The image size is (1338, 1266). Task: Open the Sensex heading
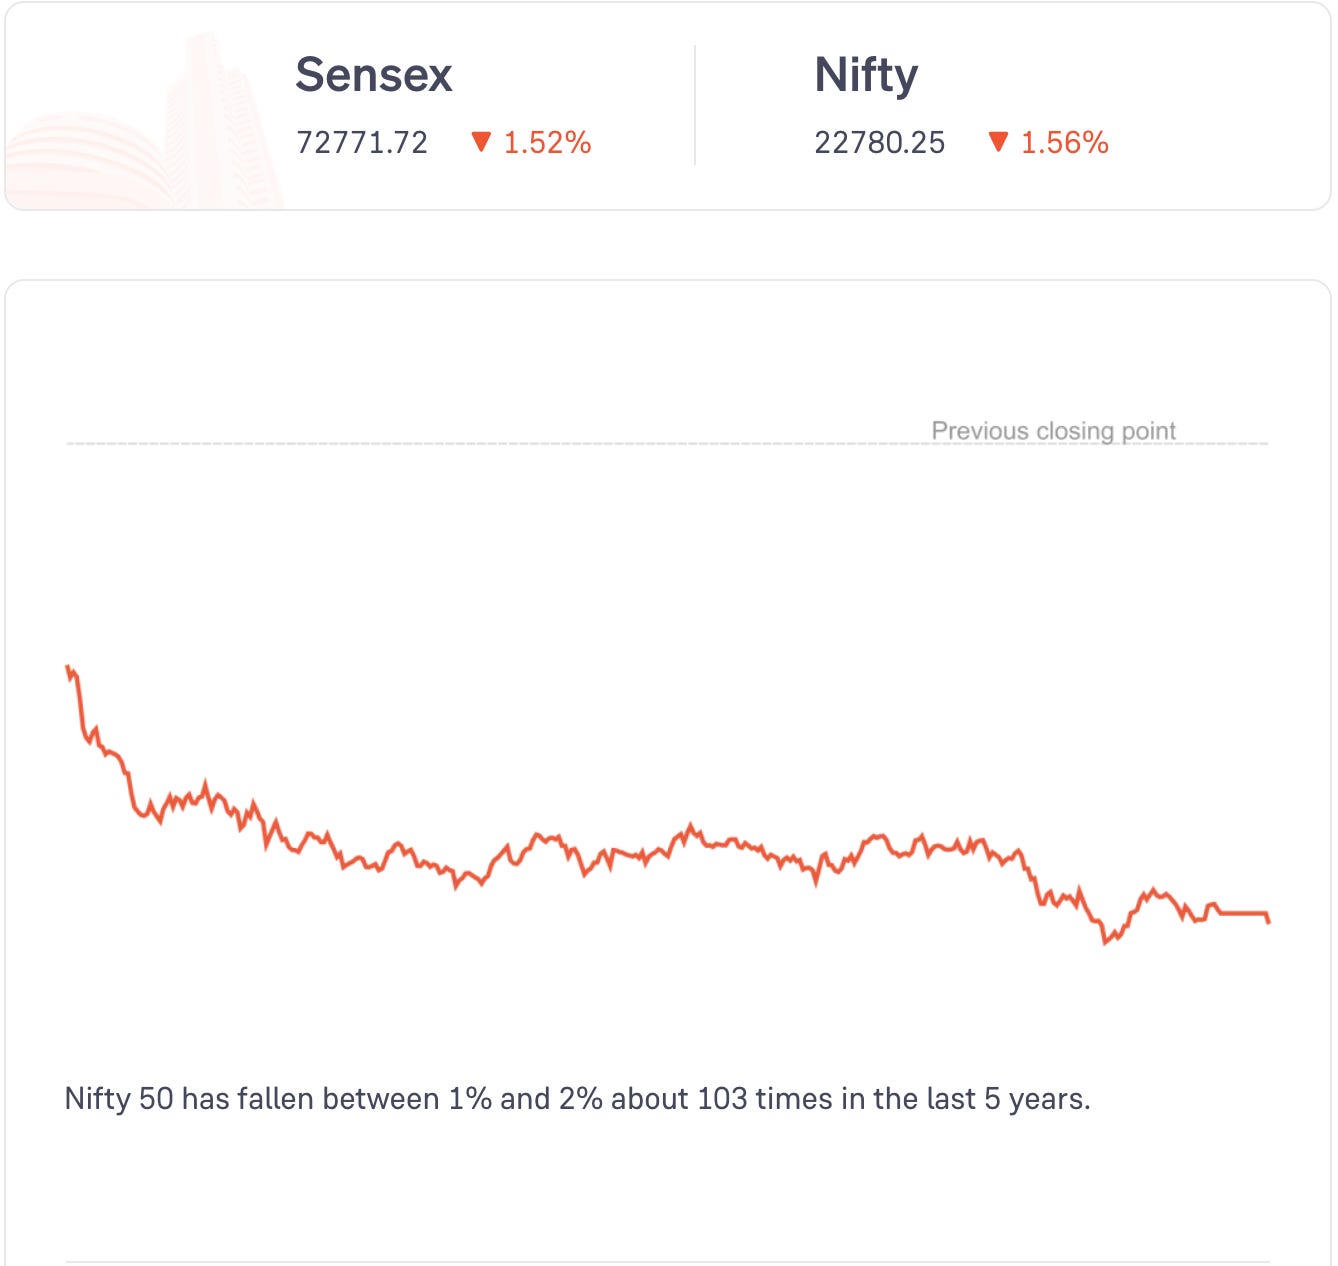(x=374, y=75)
